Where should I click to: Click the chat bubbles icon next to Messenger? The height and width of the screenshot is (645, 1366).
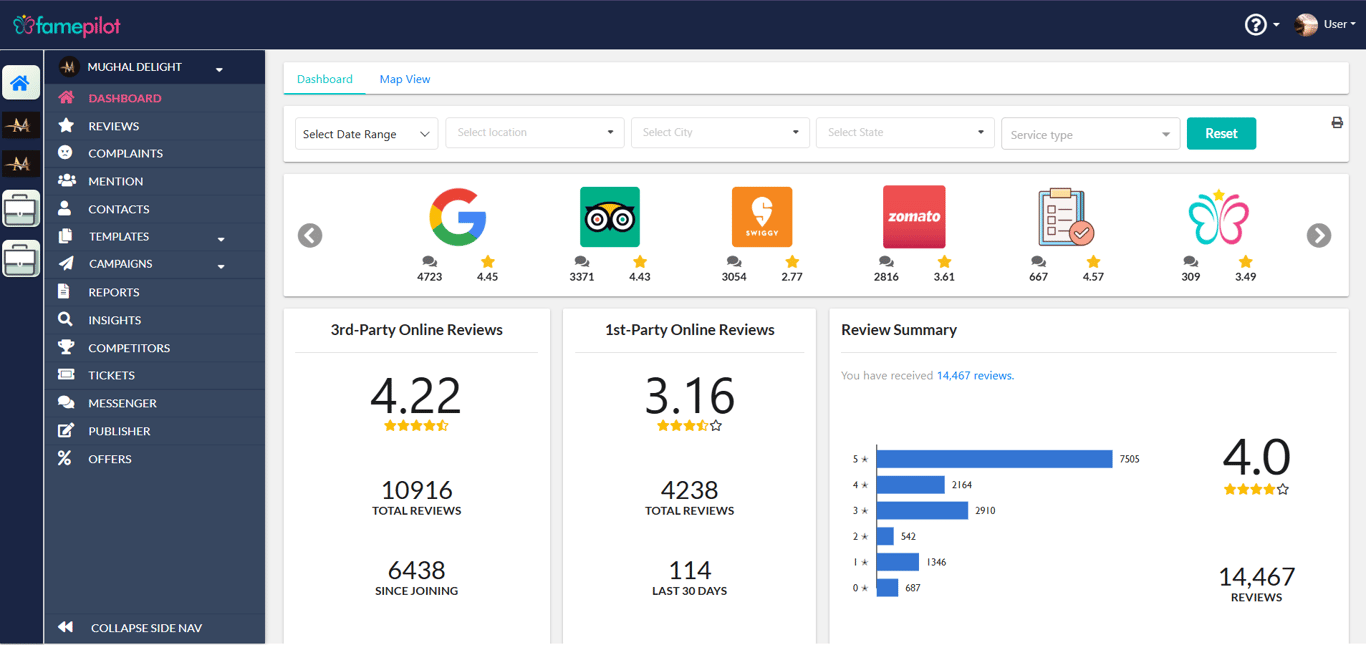click(x=66, y=402)
